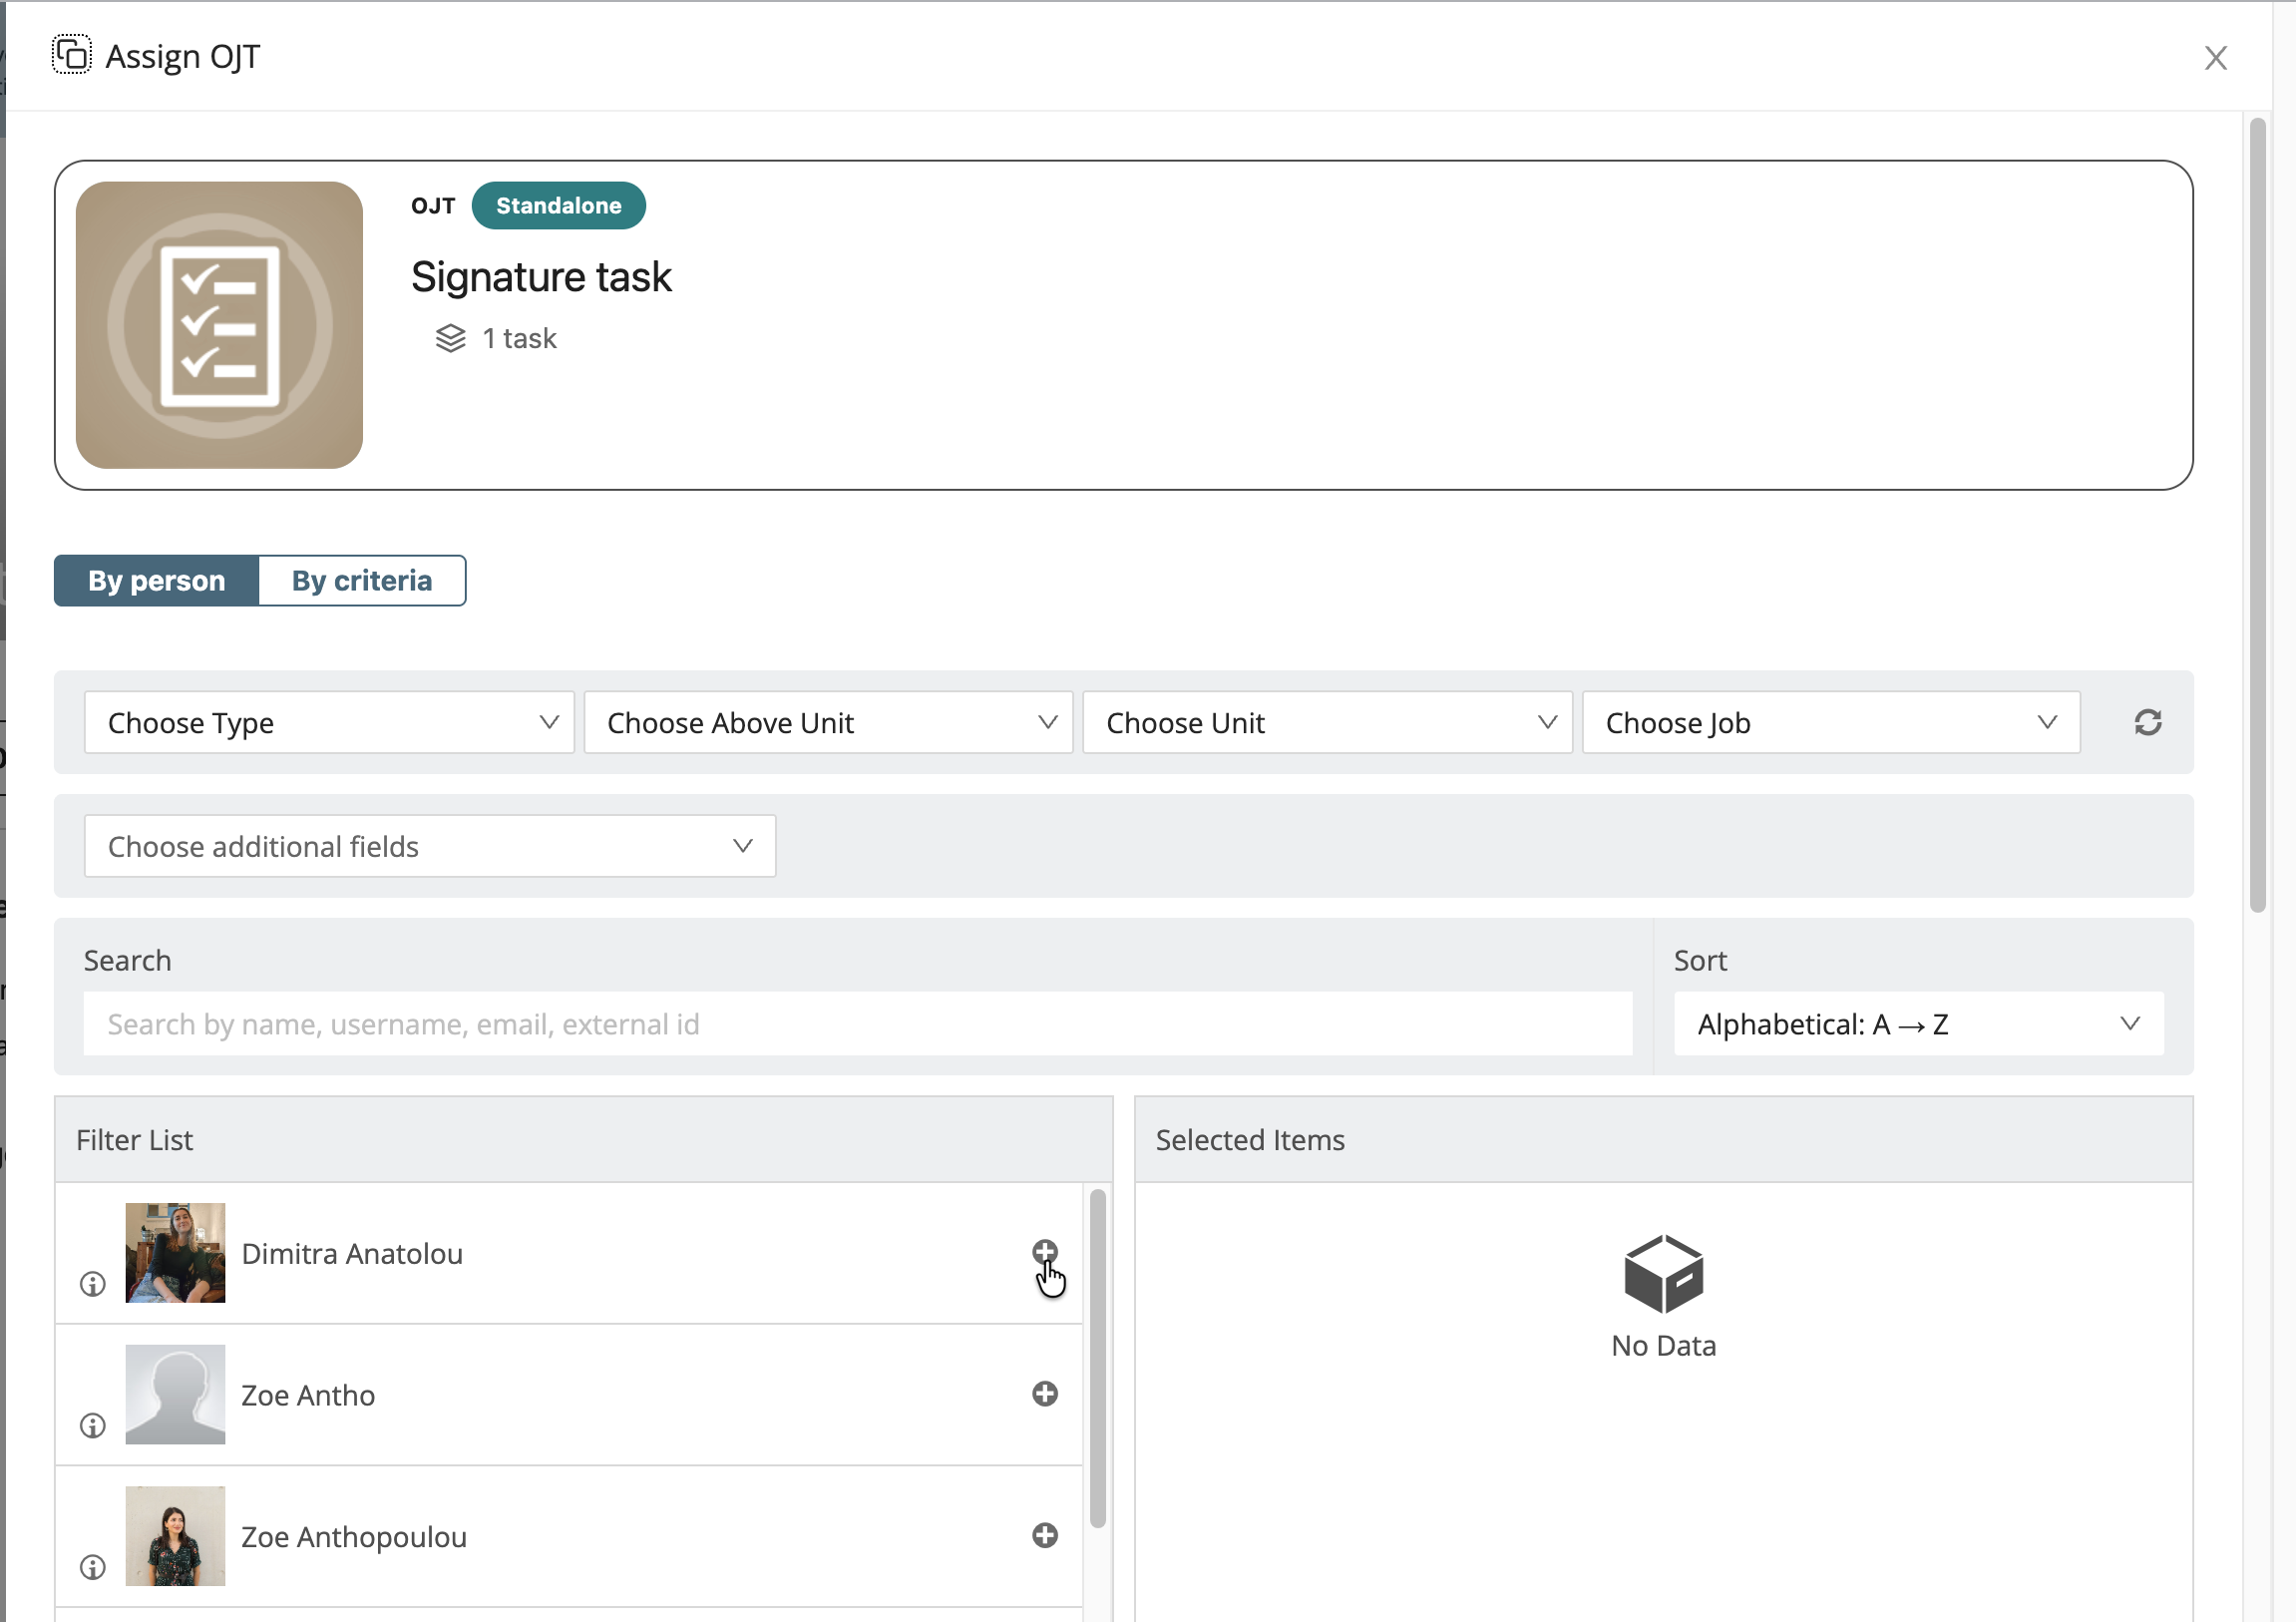Image resolution: width=2296 pixels, height=1622 pixels.
Task: Click the Assign OJT header icon
Action: (x=72, y=56)
